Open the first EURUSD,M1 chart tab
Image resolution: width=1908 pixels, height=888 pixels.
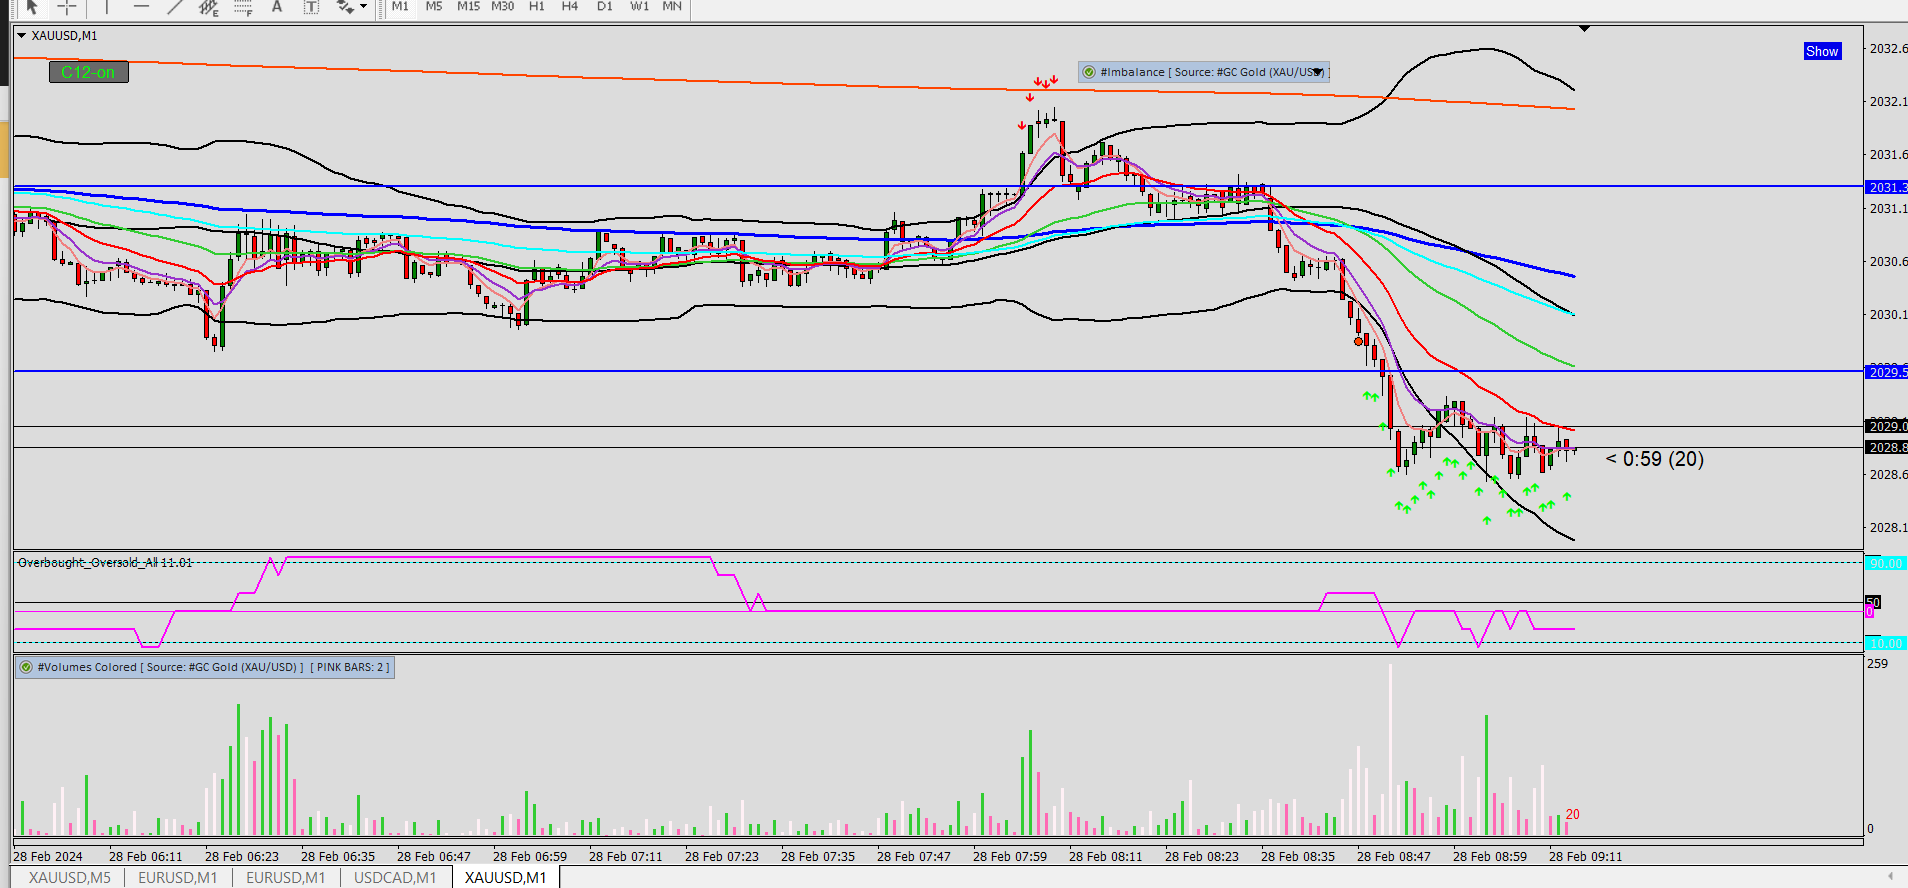click(x=178, y=878)
